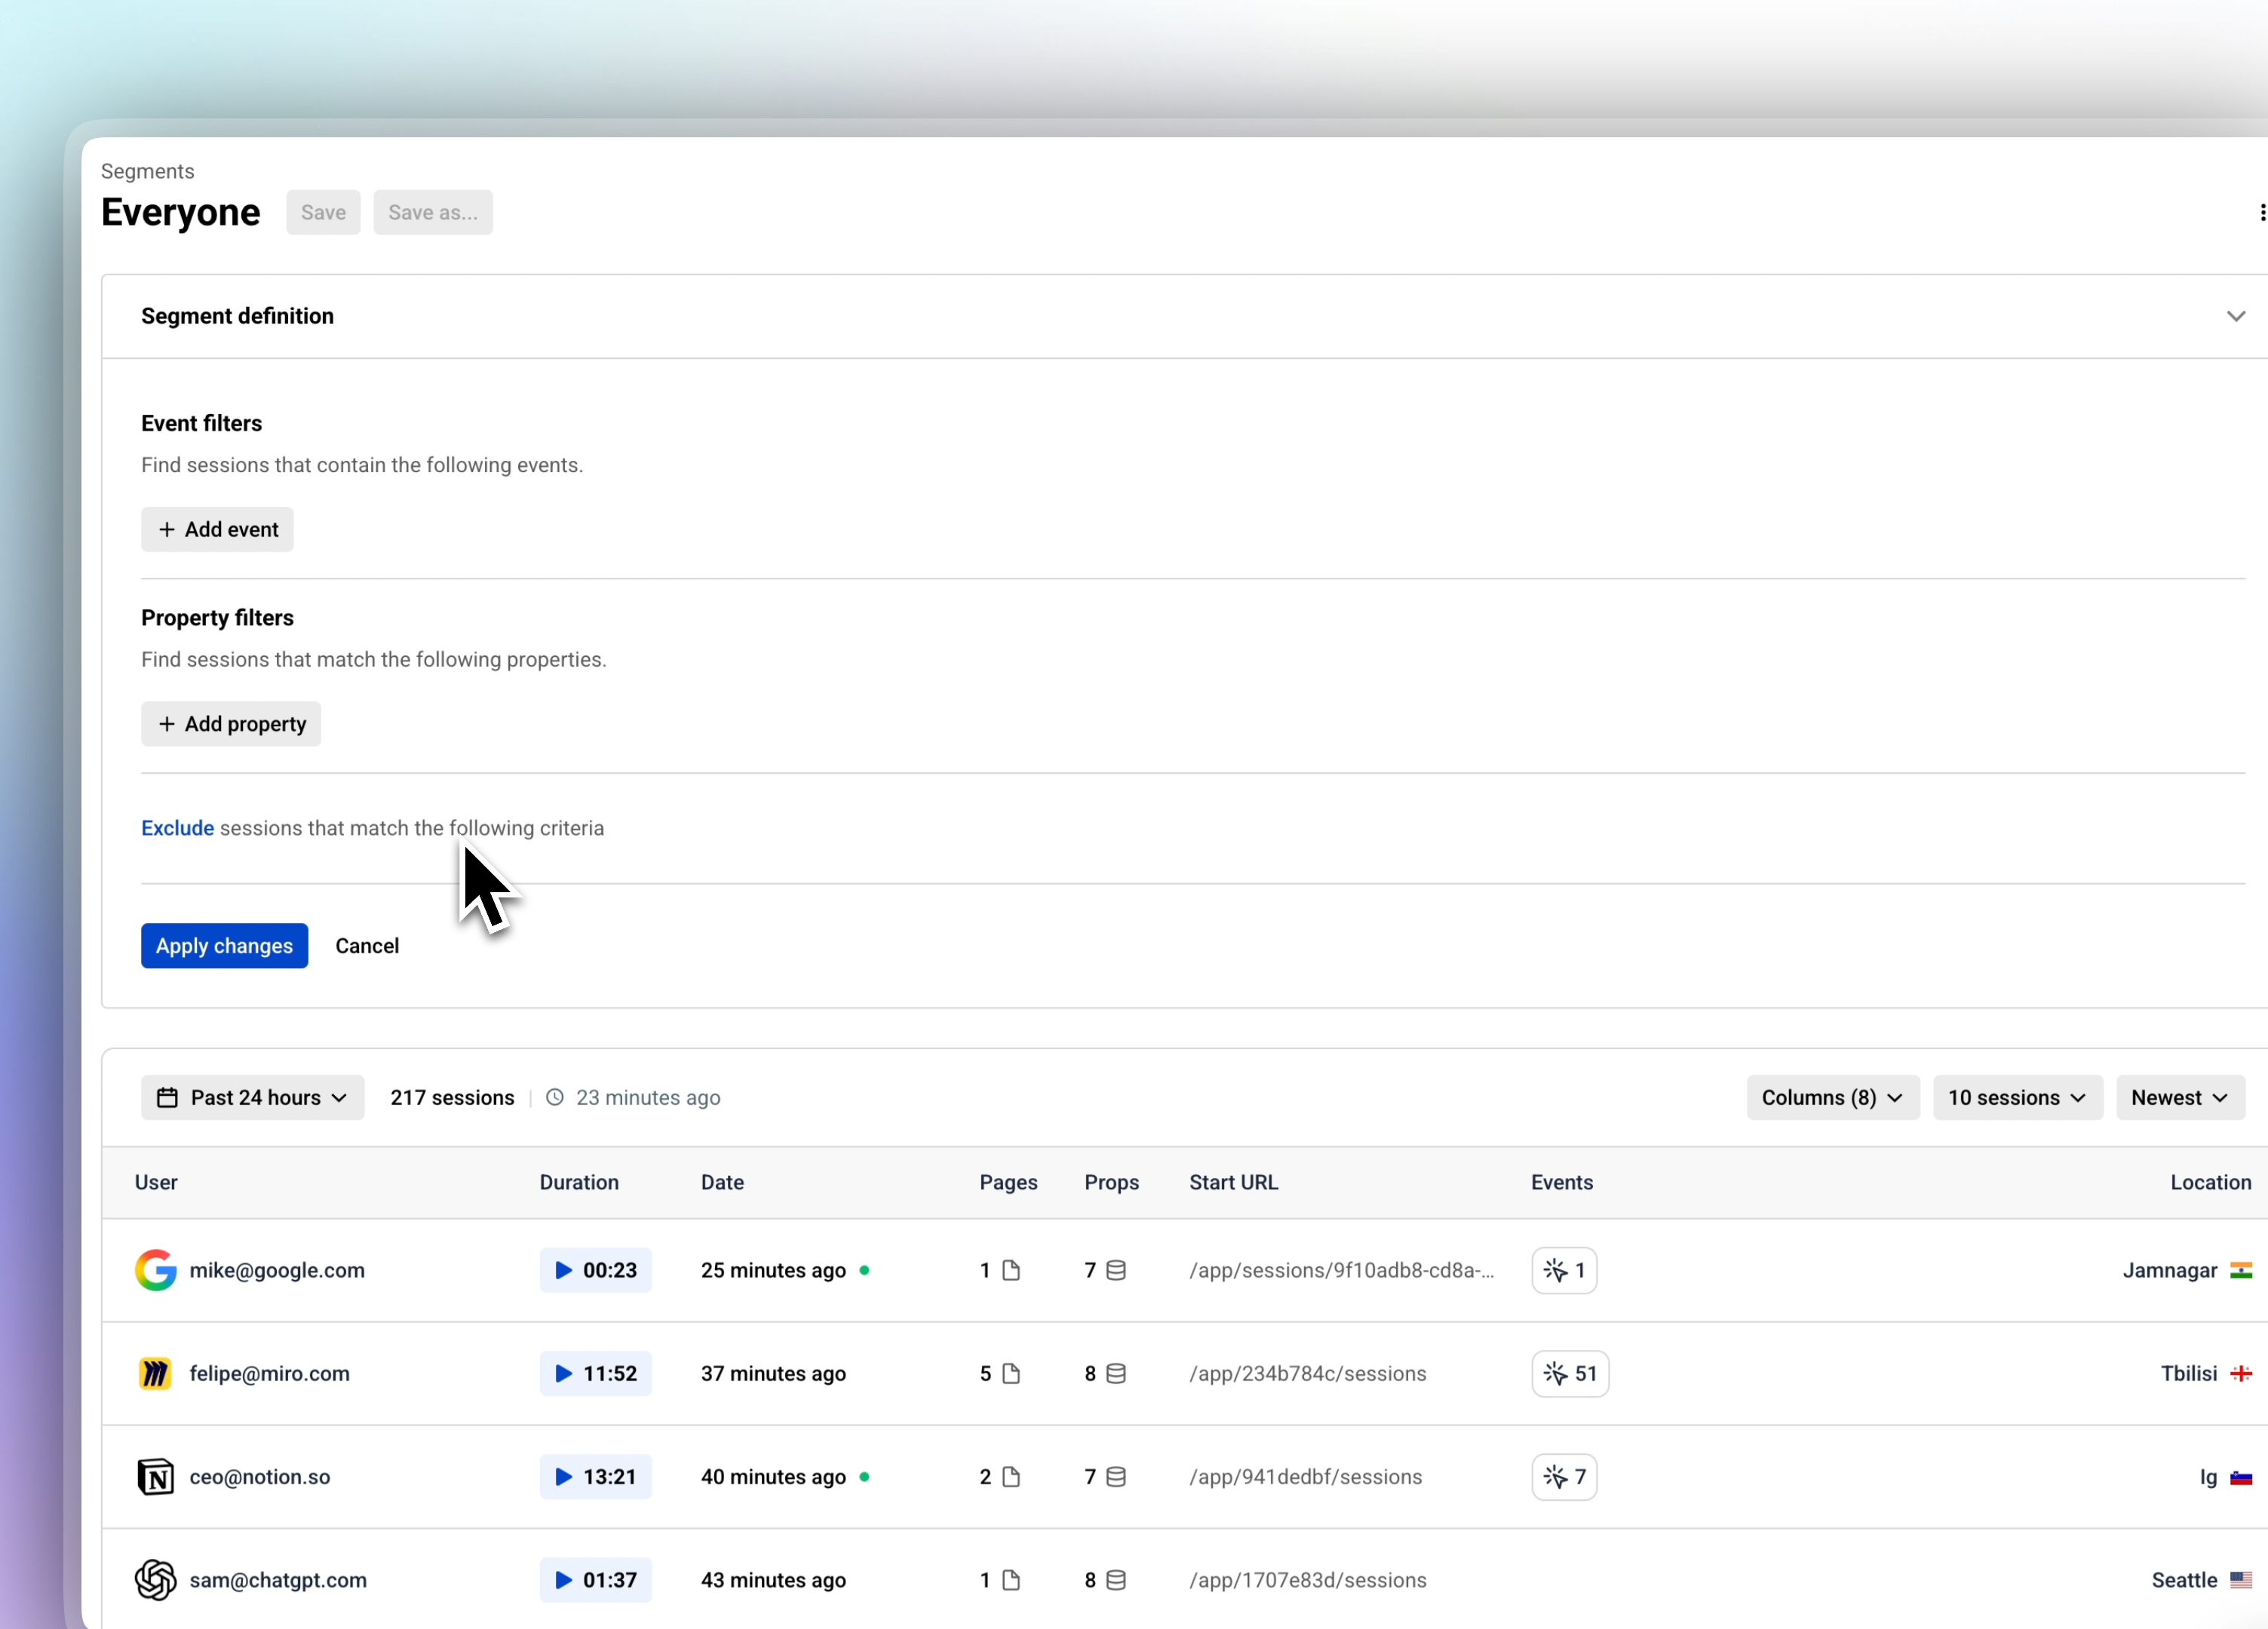This screenshot has width=2268, height=1629.
Task: Click the Save as... button
Action: [433, 212]
